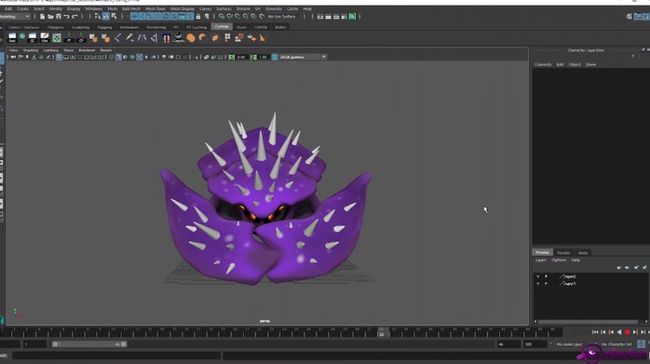Enable snap to grids magnet icon
650x364 pixels.
(x=222, y=17)
